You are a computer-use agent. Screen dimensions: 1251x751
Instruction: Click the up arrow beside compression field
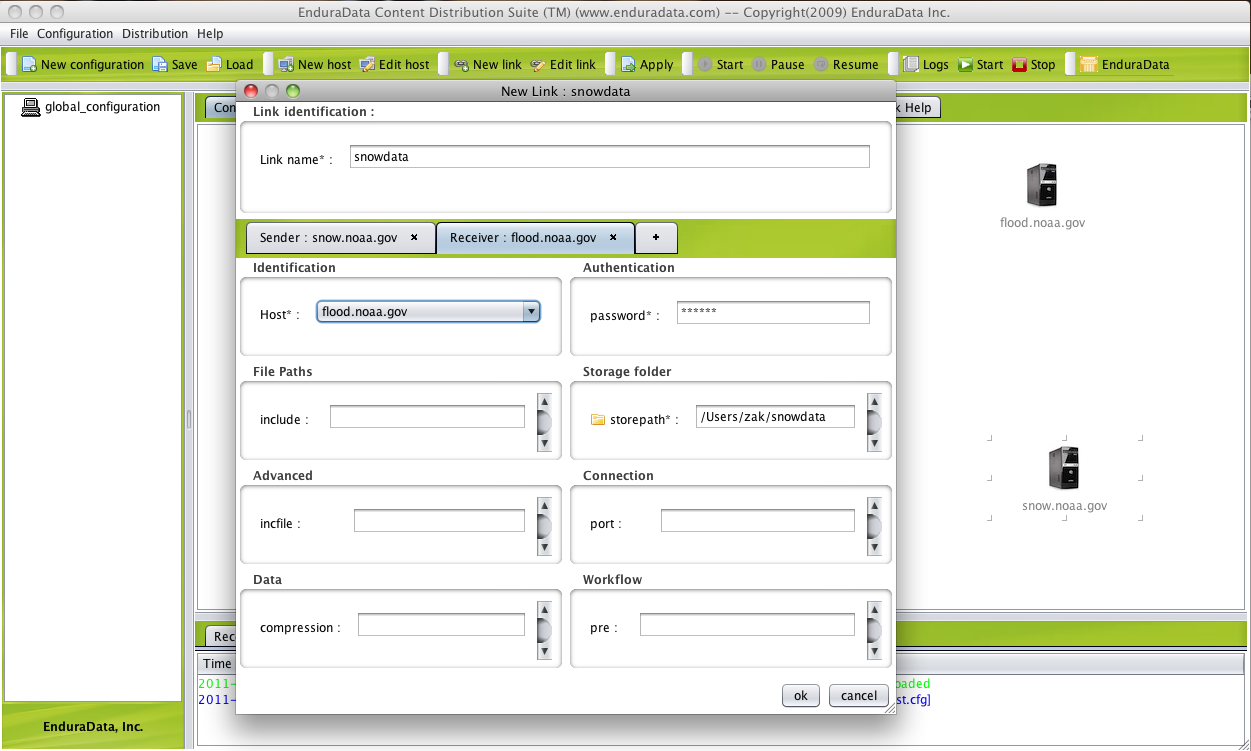click(544, 609)
